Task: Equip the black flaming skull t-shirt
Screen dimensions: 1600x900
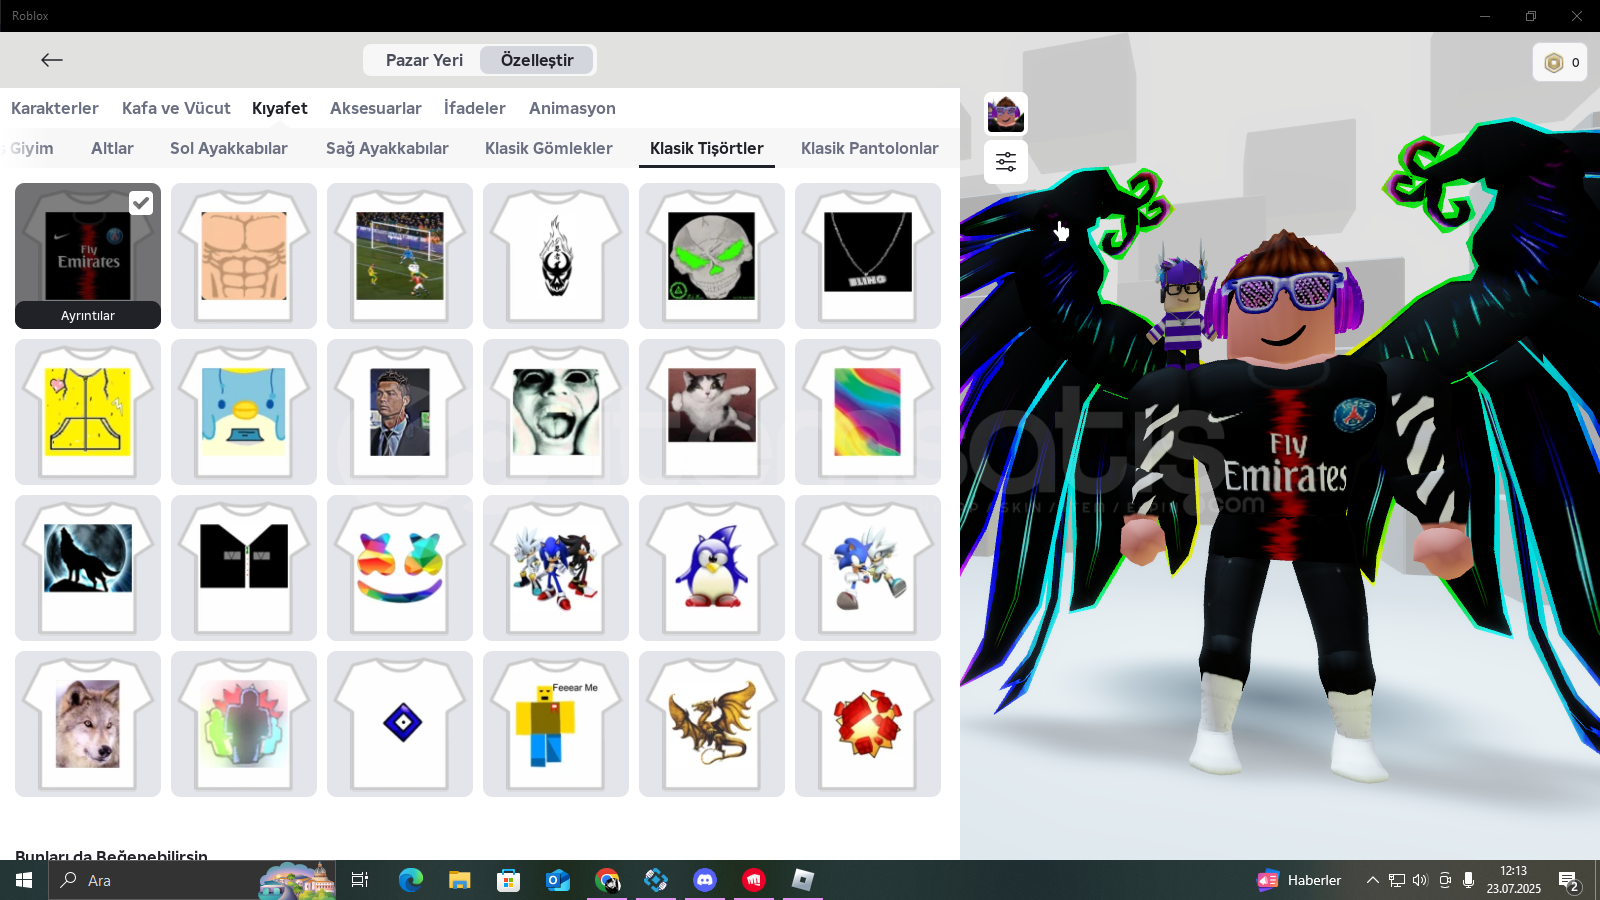Action: click(x=556, y=256)
